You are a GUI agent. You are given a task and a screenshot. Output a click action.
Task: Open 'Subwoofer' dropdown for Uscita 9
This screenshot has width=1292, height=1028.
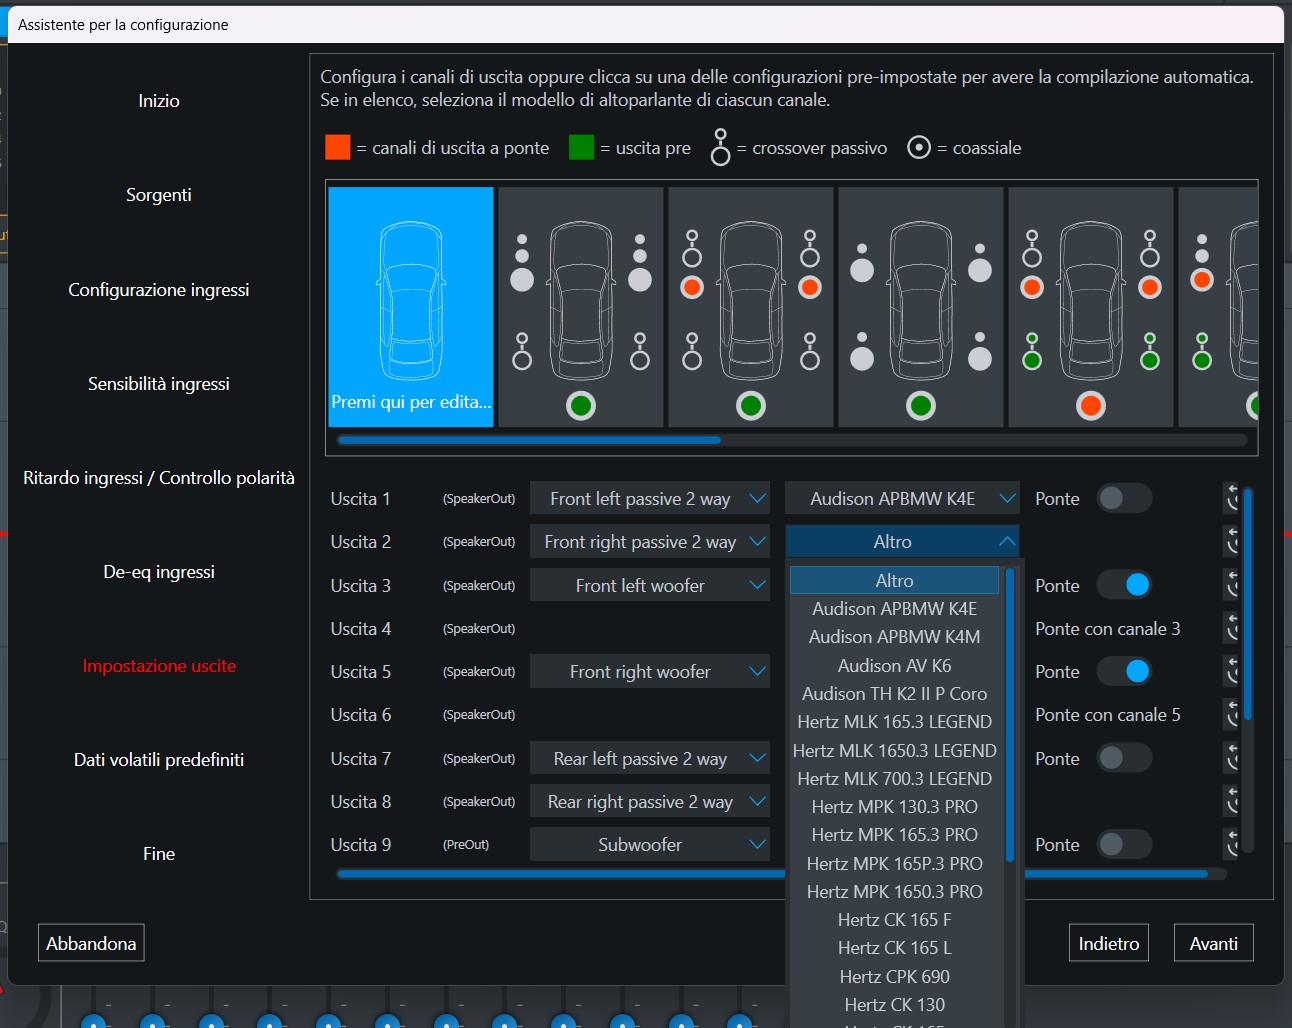pyautogui.click(x=650, y=844)
